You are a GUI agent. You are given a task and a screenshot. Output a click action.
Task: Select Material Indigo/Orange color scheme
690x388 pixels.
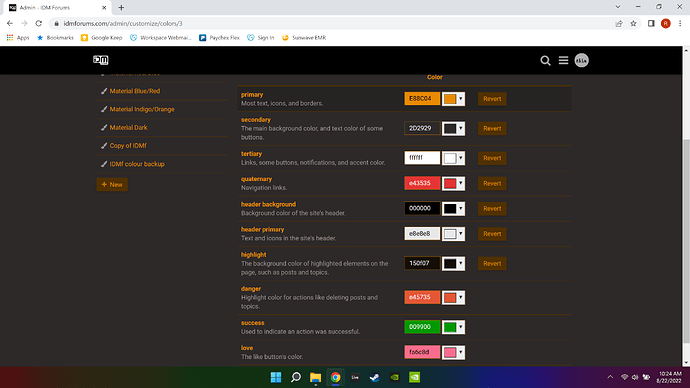tap(142, 109)
